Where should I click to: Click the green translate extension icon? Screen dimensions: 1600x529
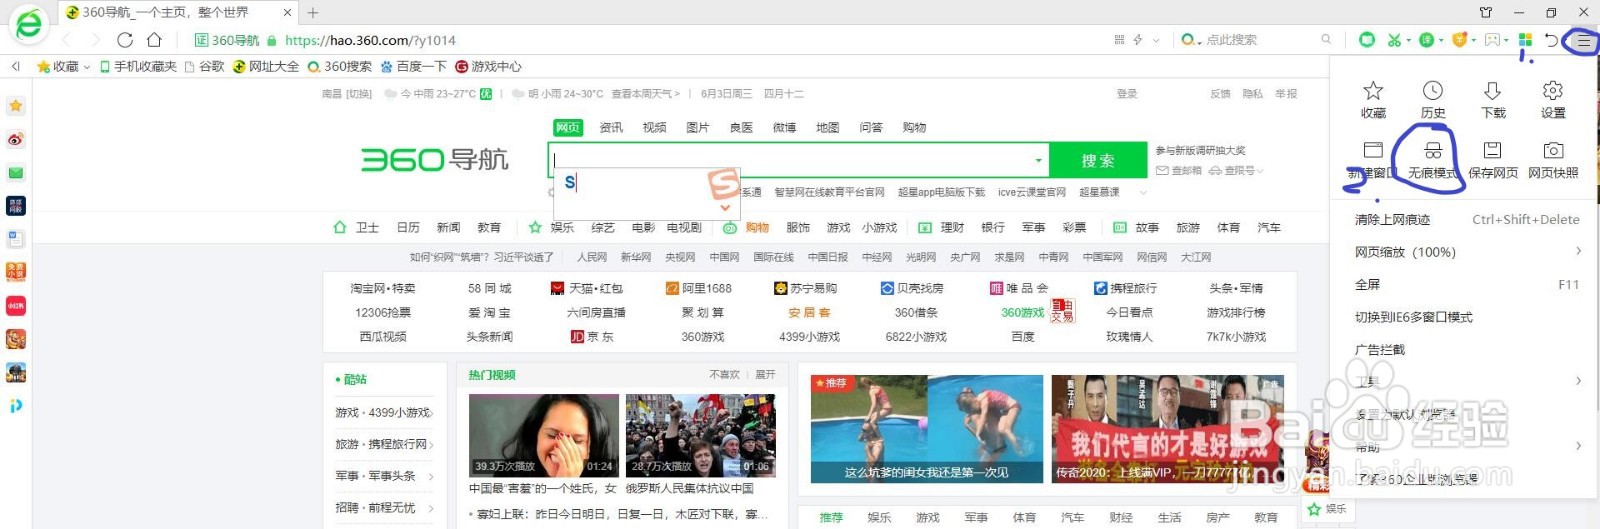1427,40
